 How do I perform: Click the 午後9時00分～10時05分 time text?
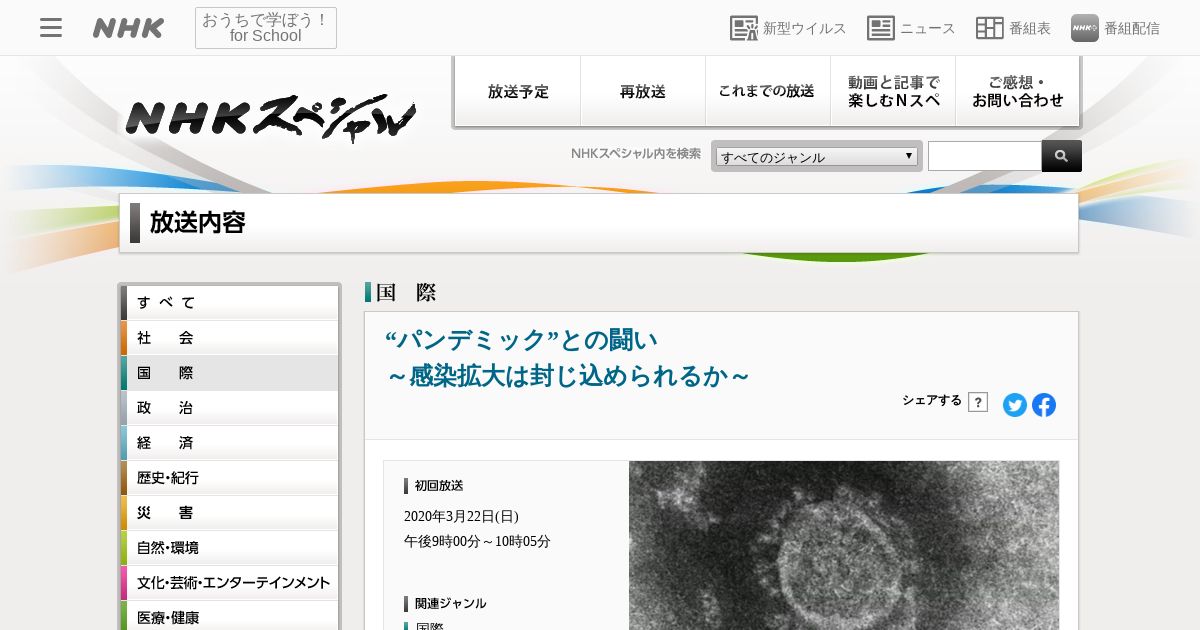click(477, 541)
